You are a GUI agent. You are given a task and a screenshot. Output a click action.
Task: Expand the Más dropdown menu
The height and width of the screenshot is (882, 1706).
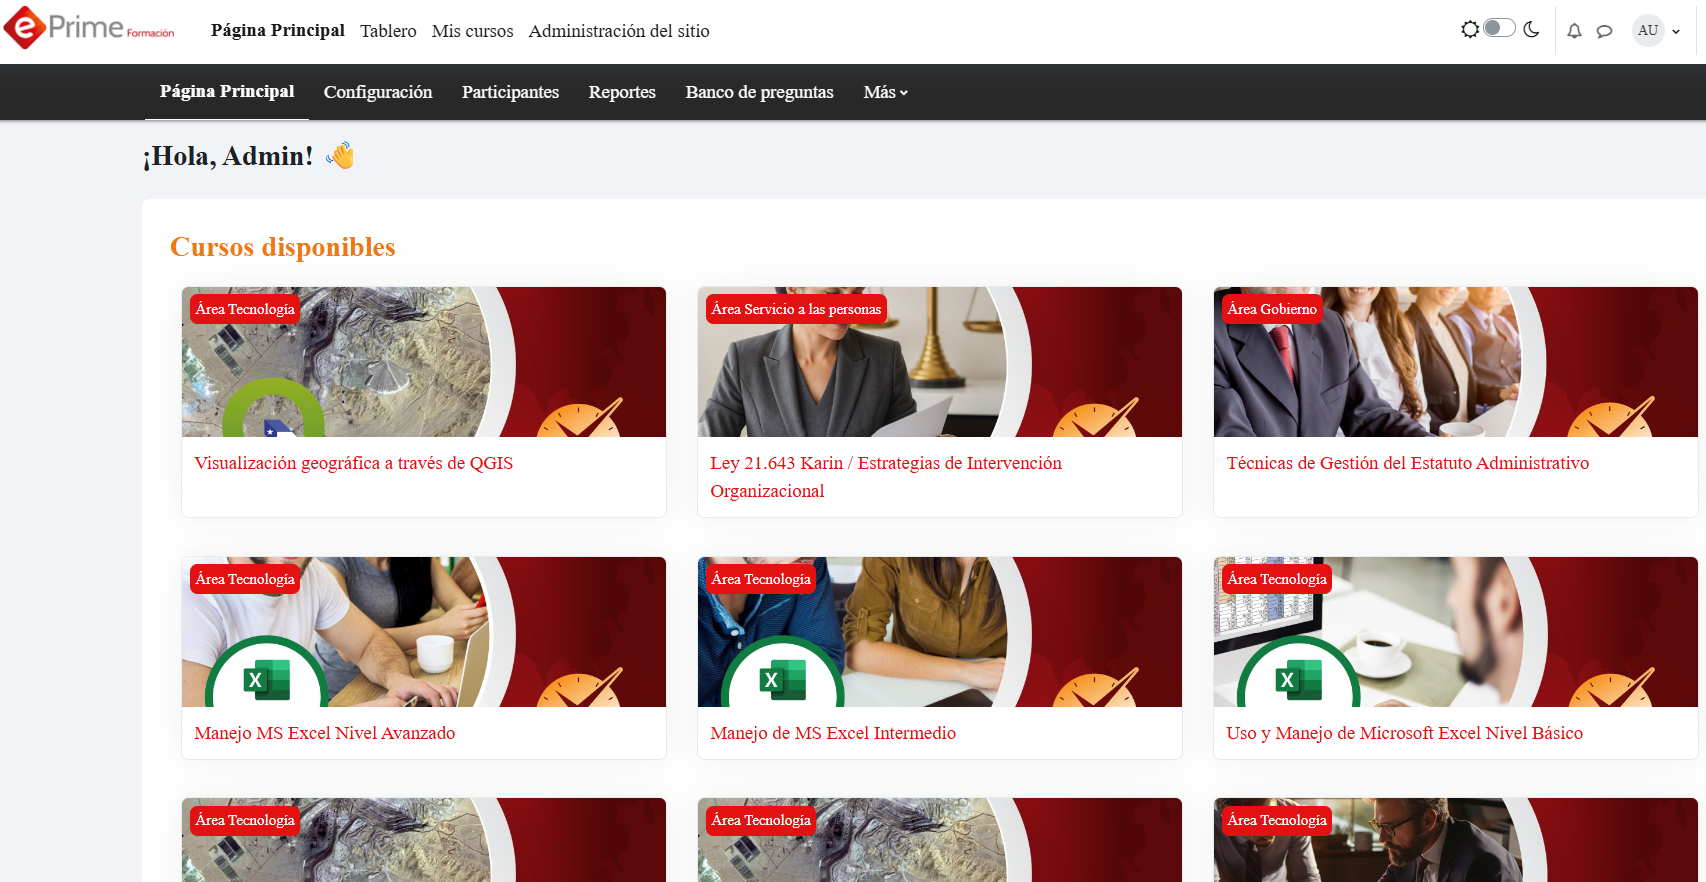[x=886, y=92]
